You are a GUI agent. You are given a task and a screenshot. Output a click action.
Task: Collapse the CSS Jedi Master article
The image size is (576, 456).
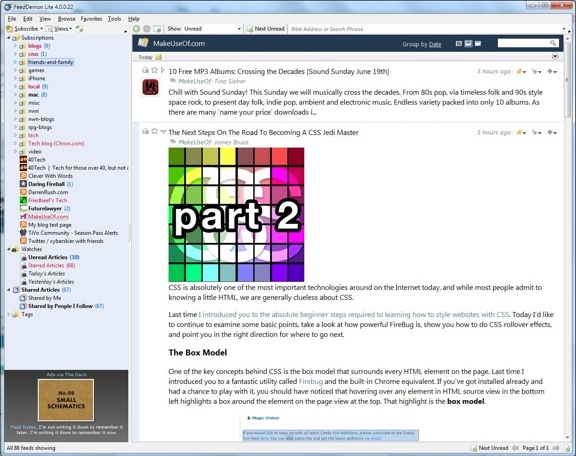click(163, 132)
